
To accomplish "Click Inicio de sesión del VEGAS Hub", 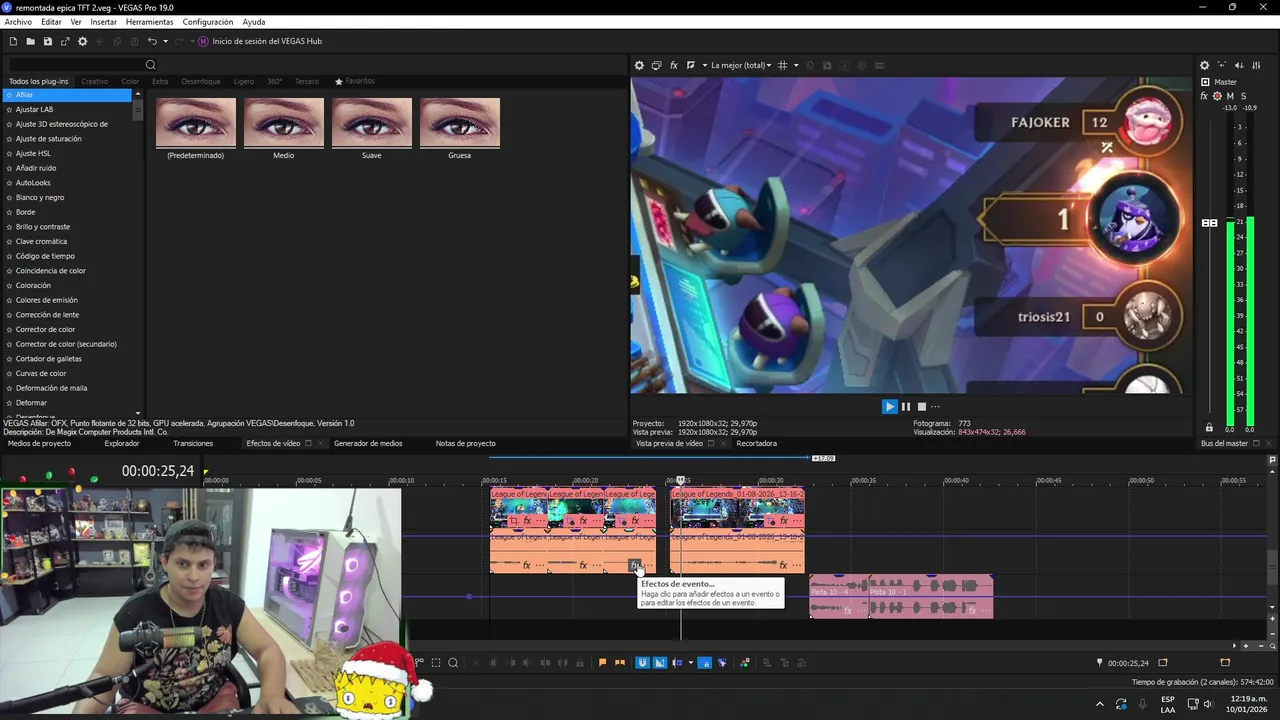I will click(x=267, y=41).
